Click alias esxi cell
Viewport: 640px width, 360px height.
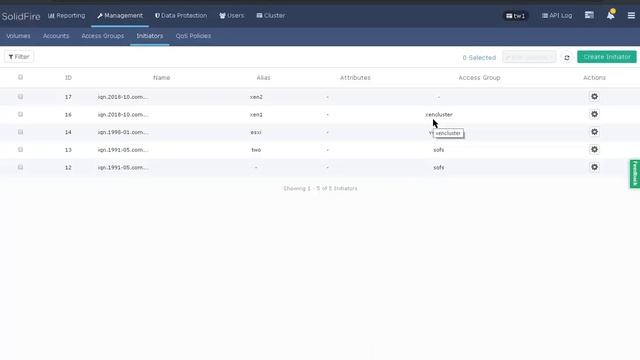tap(256, 132)
